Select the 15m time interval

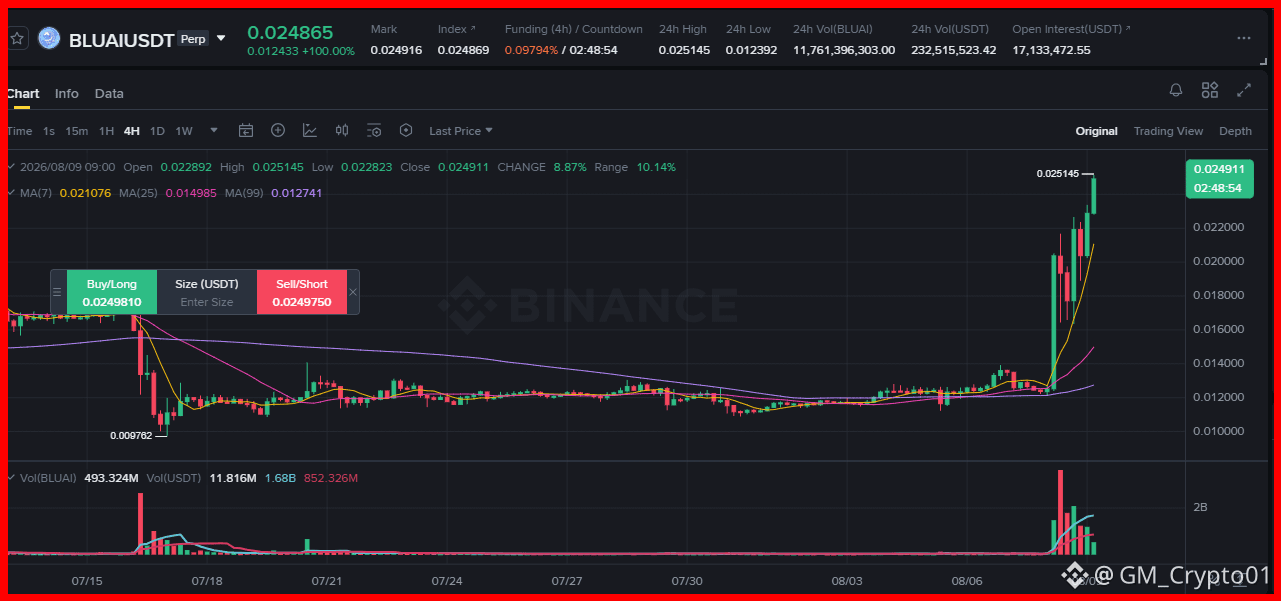tap(77, 131)
